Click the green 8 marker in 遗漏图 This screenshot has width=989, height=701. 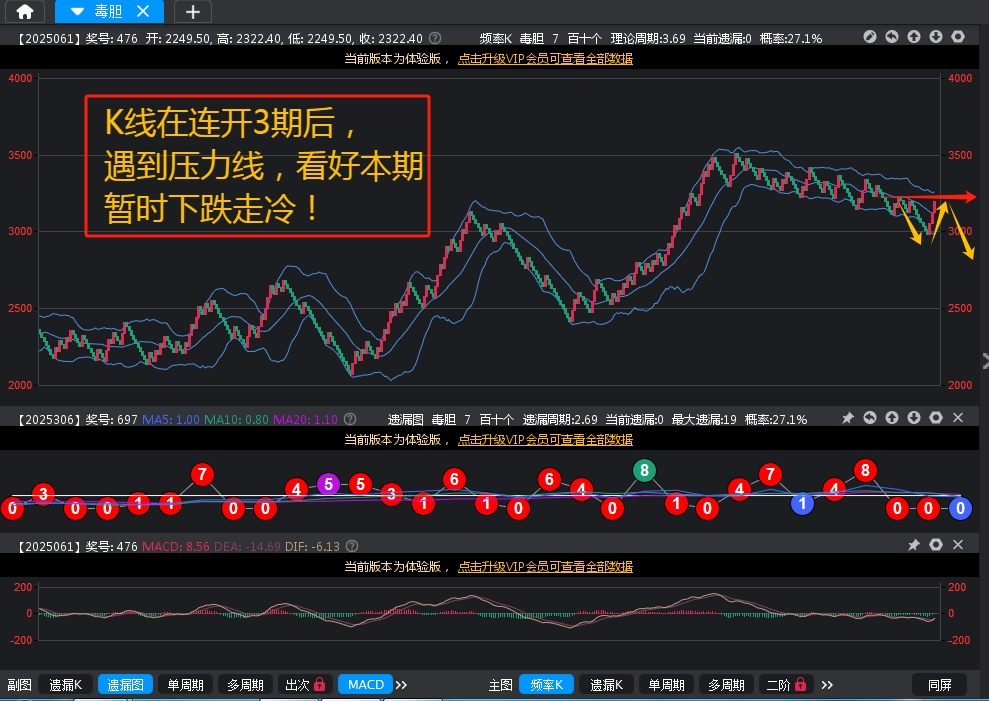[644, 470]
